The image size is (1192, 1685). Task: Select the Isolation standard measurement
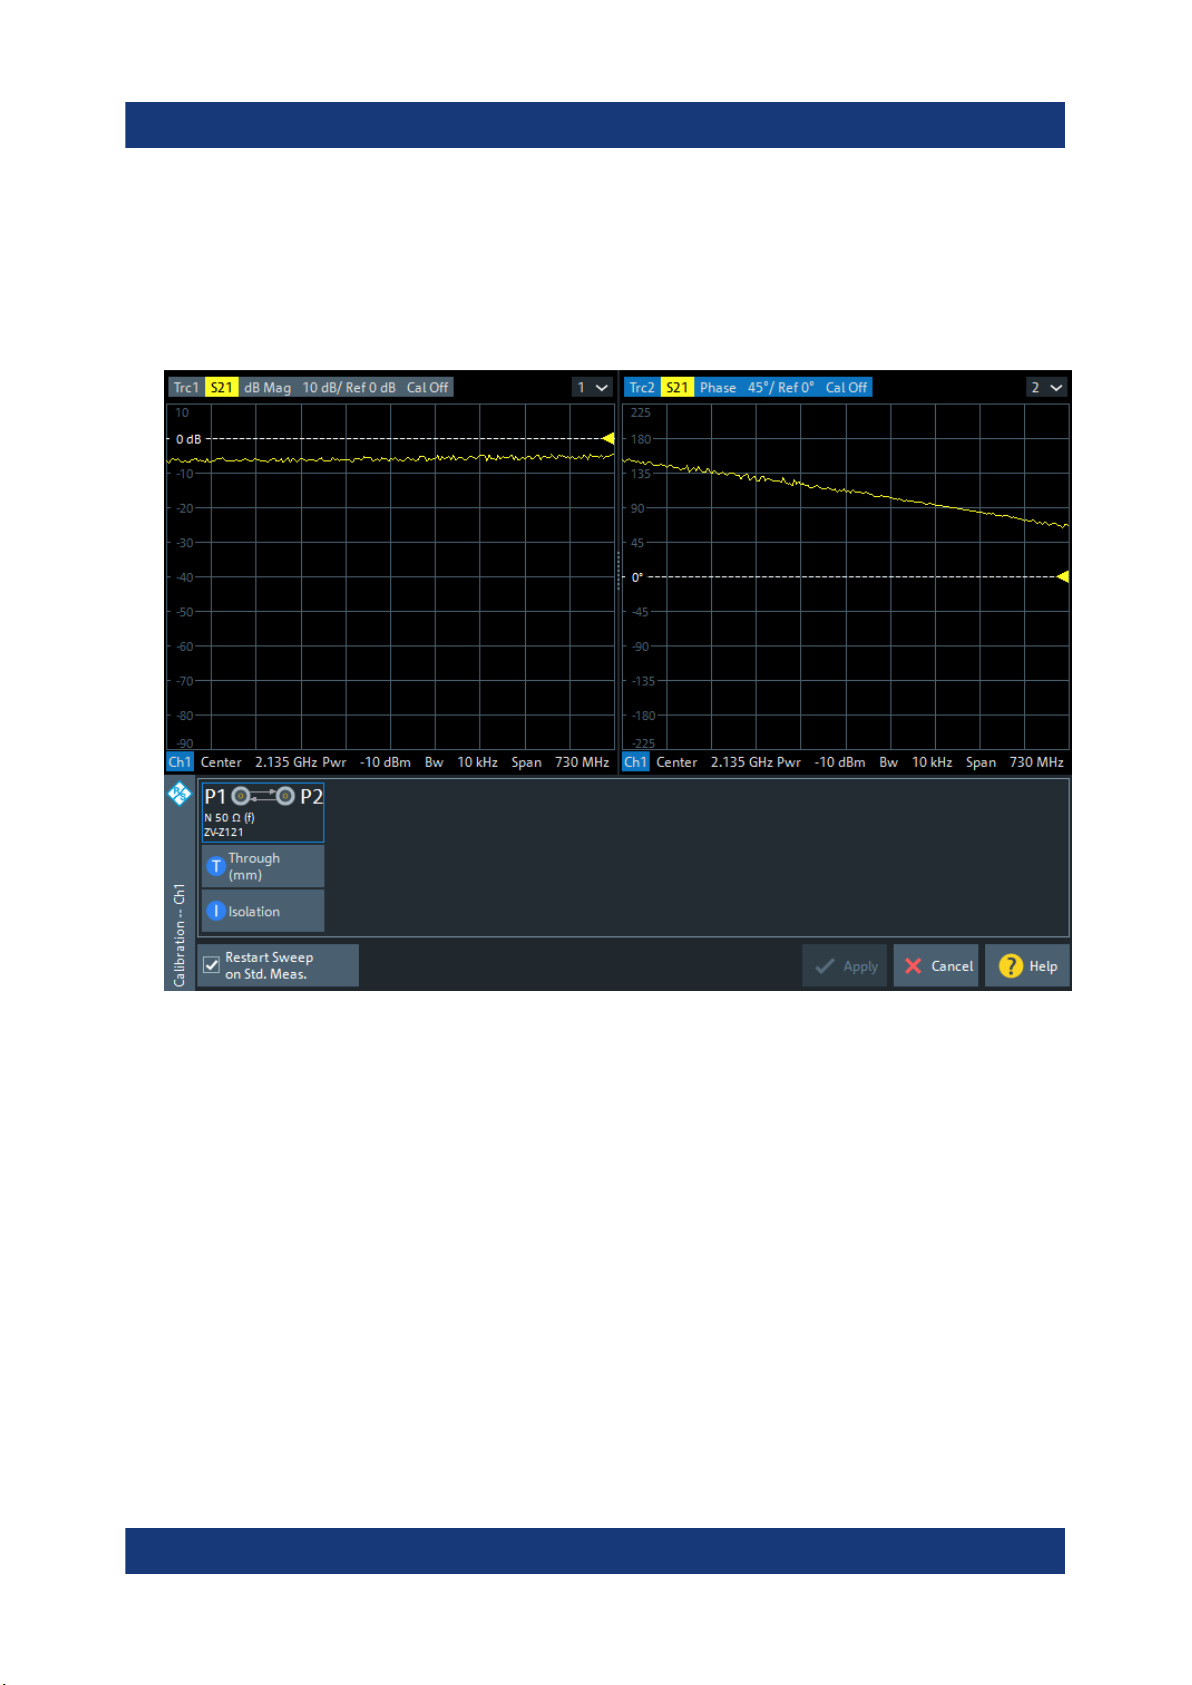[x=263, y=911]
